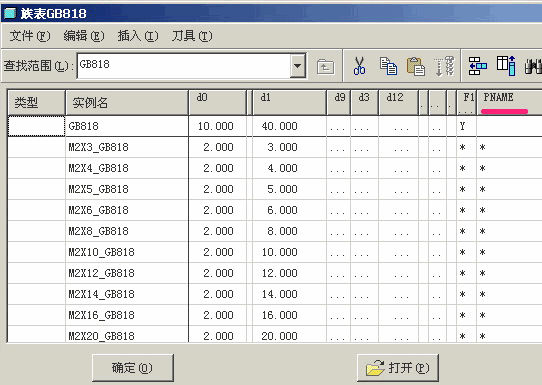Screen dimensions: 542x385
Task: Click the insert instance row icon
Action: click(x=478, y=66)
